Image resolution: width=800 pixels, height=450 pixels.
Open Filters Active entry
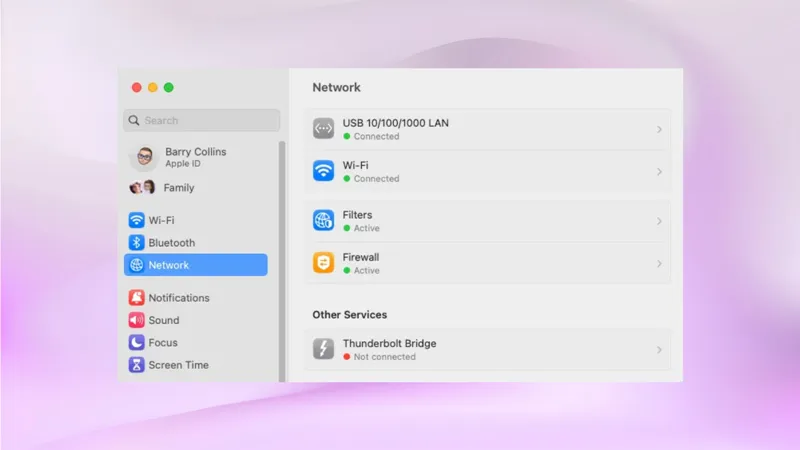click(488, 221)
